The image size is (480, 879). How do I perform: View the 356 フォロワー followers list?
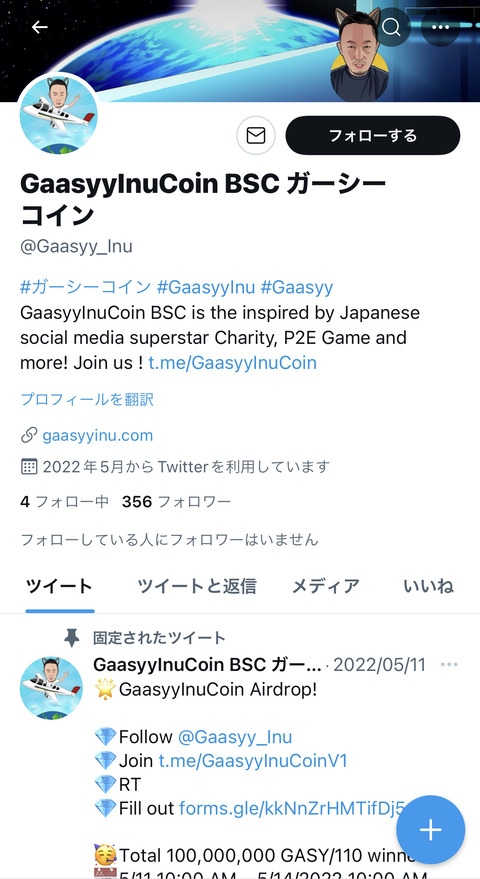[176, 502]
